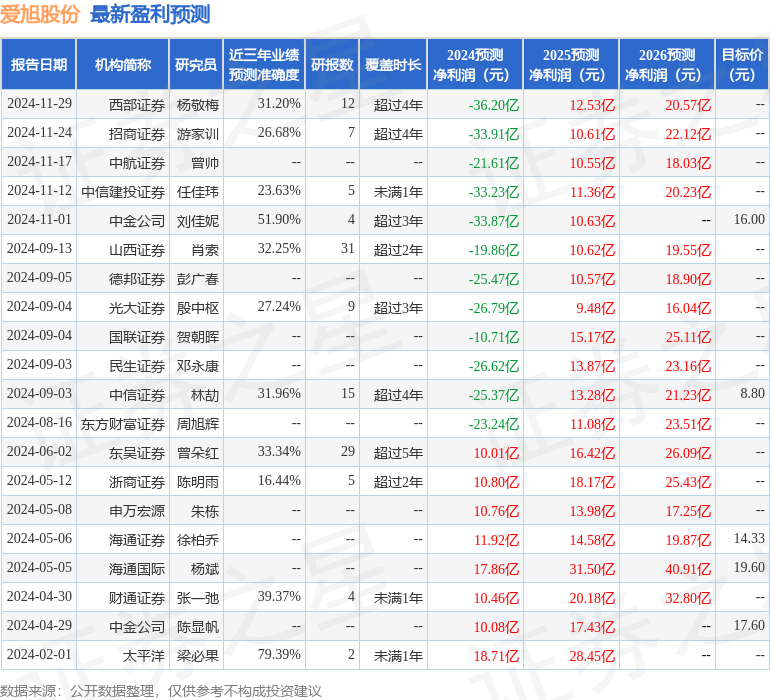Select the 2024预测净利润 column header

coord(475,65)
